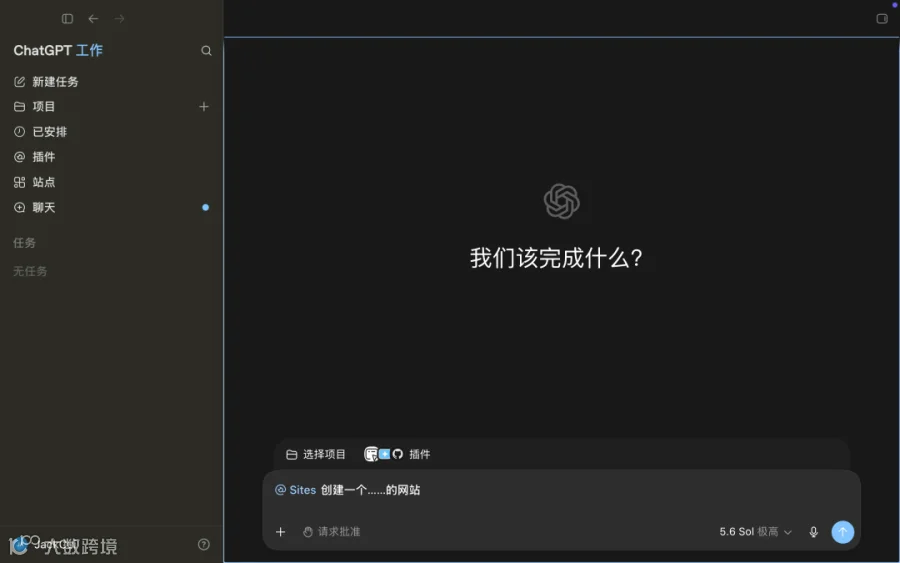Viewport: 900px width, 563px height.
Task: Open help question mark icon
Action: click(204, 545)
